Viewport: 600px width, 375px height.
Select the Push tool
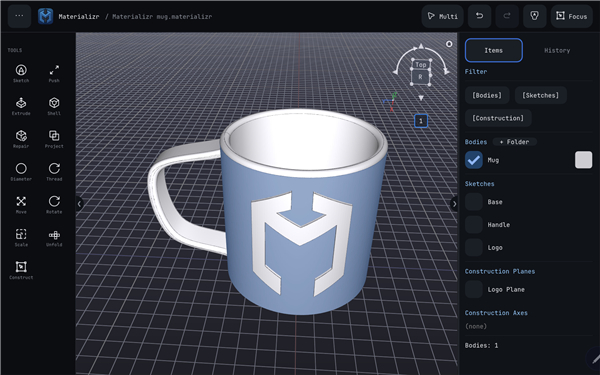[x=54, y=73]
